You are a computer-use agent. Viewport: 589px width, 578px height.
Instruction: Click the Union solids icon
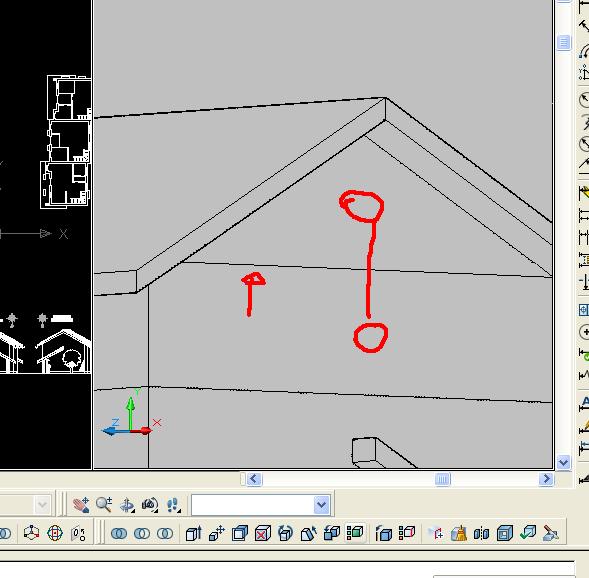pyautogui.click(x=119, y=533)
